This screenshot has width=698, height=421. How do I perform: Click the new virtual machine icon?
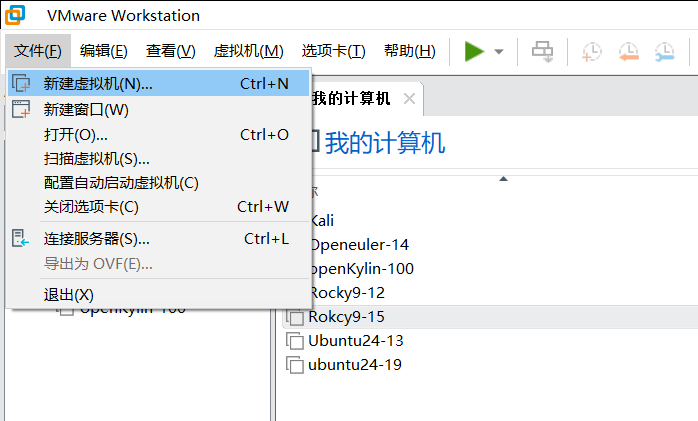click(21, 83)
